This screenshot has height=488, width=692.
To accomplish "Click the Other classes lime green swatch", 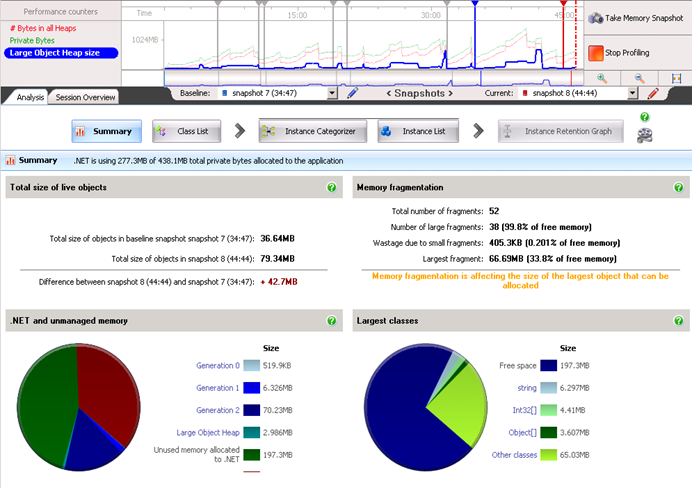I will 549,455.
